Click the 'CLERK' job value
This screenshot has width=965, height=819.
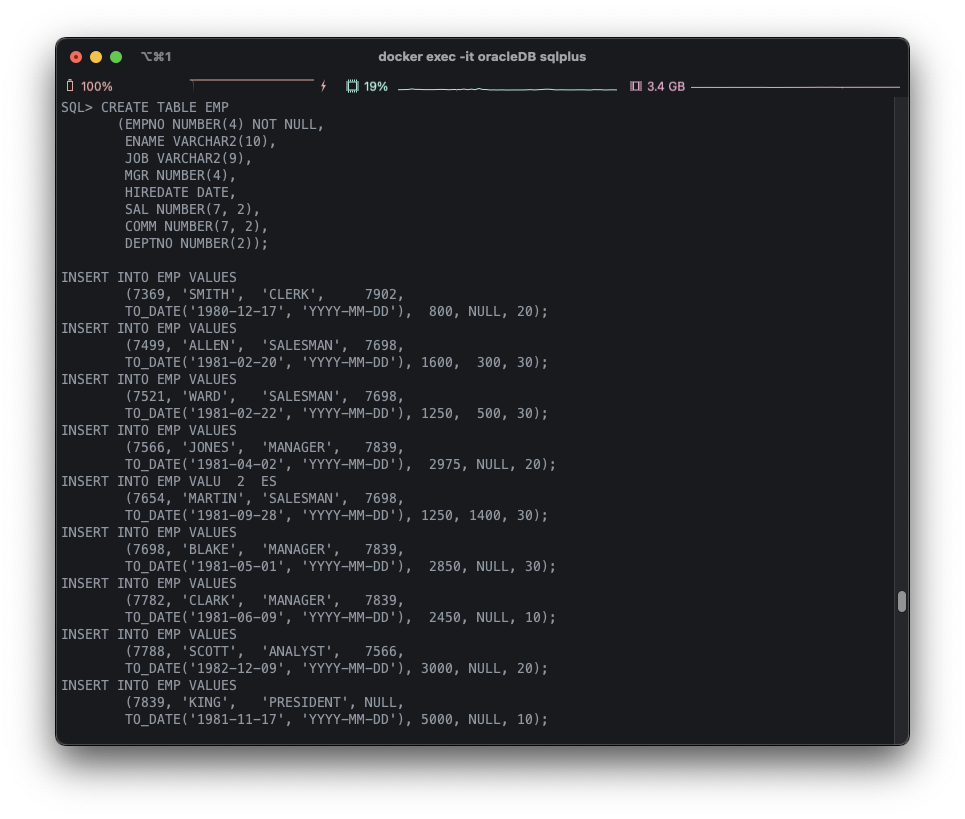pyautogui.click(x=292, y=294)
